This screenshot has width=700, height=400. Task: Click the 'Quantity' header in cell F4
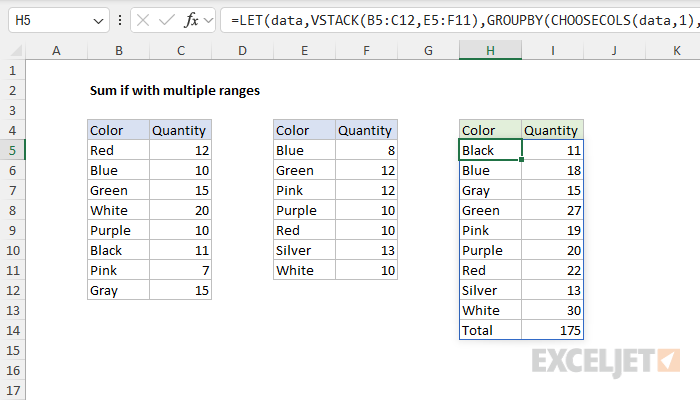pos(366,130)
